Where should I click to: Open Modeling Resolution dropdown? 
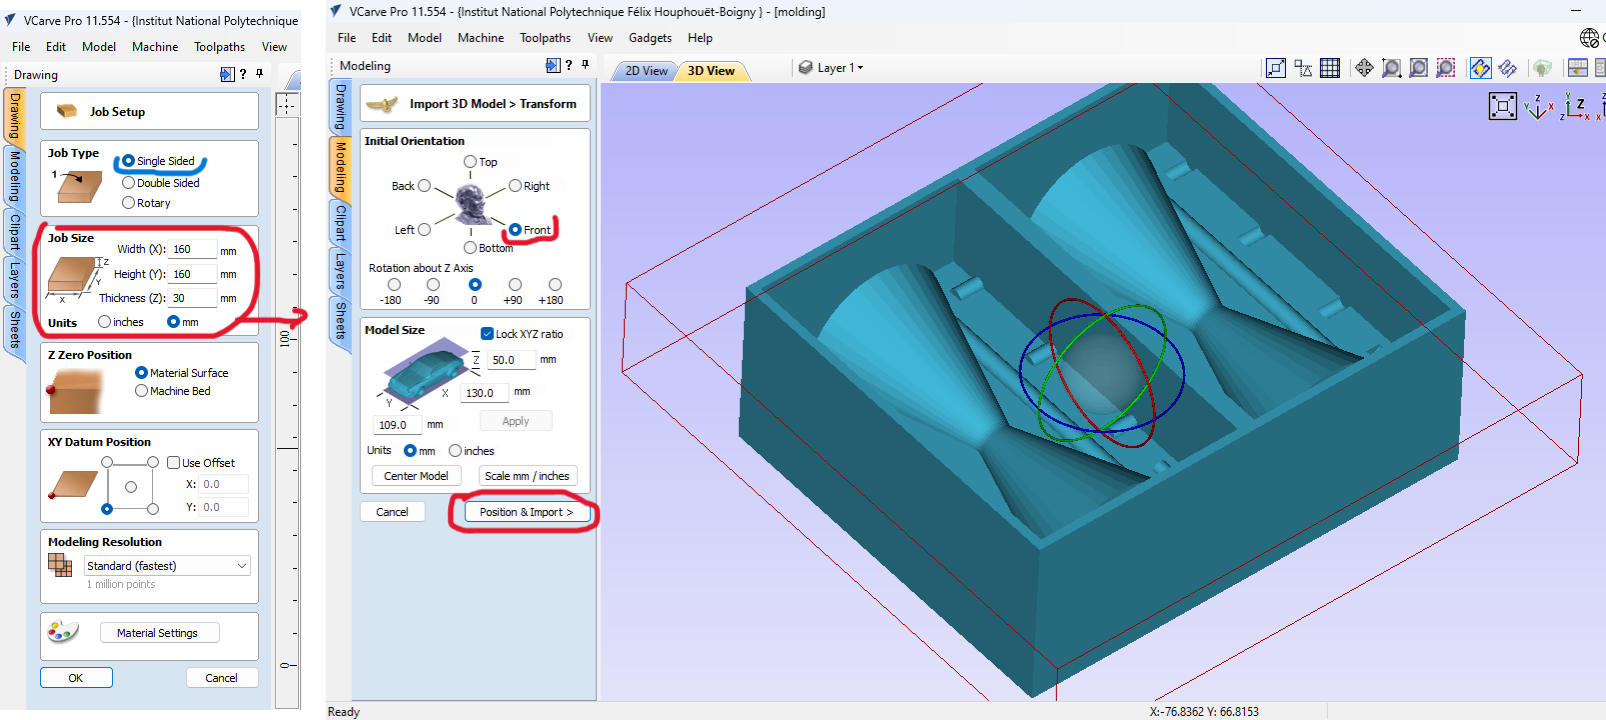(166, 566)
